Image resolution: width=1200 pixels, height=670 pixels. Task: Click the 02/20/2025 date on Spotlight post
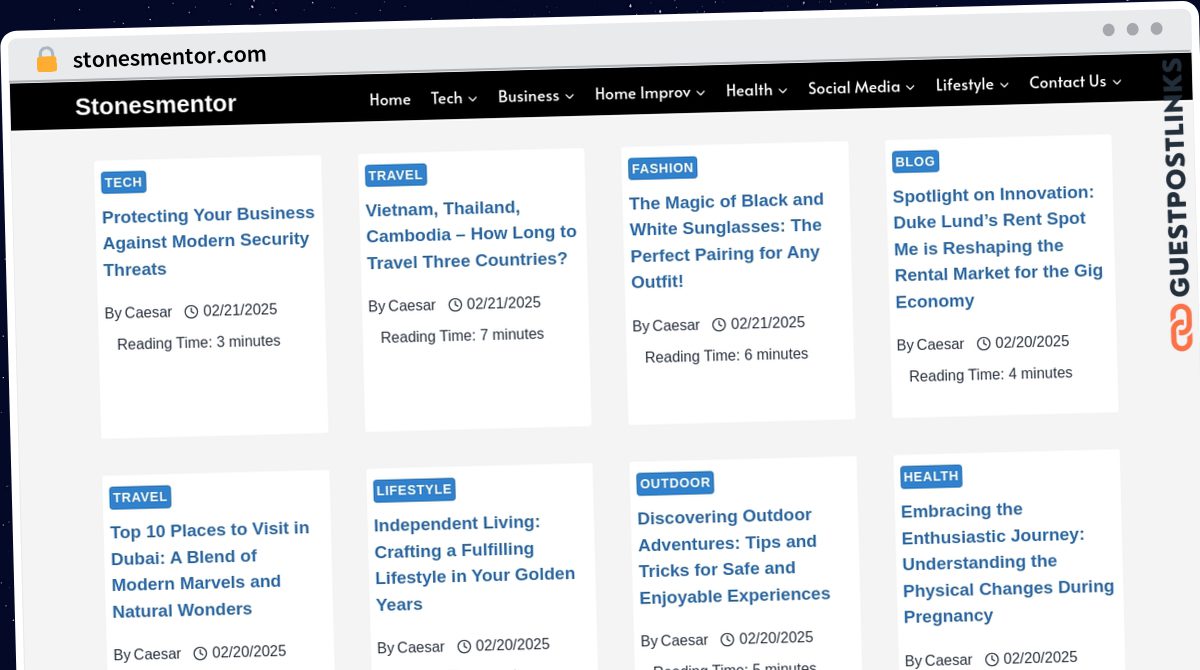[x=1032, y=342]
